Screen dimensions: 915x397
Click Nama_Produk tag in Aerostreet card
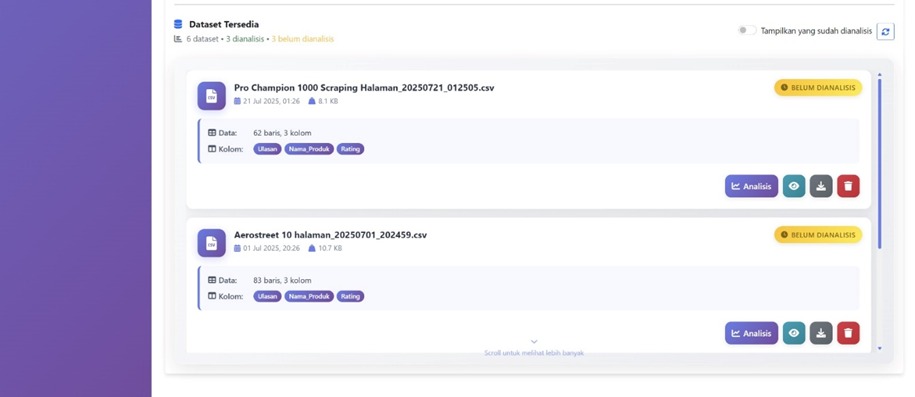pyautogui.click(x=309, y=296)
